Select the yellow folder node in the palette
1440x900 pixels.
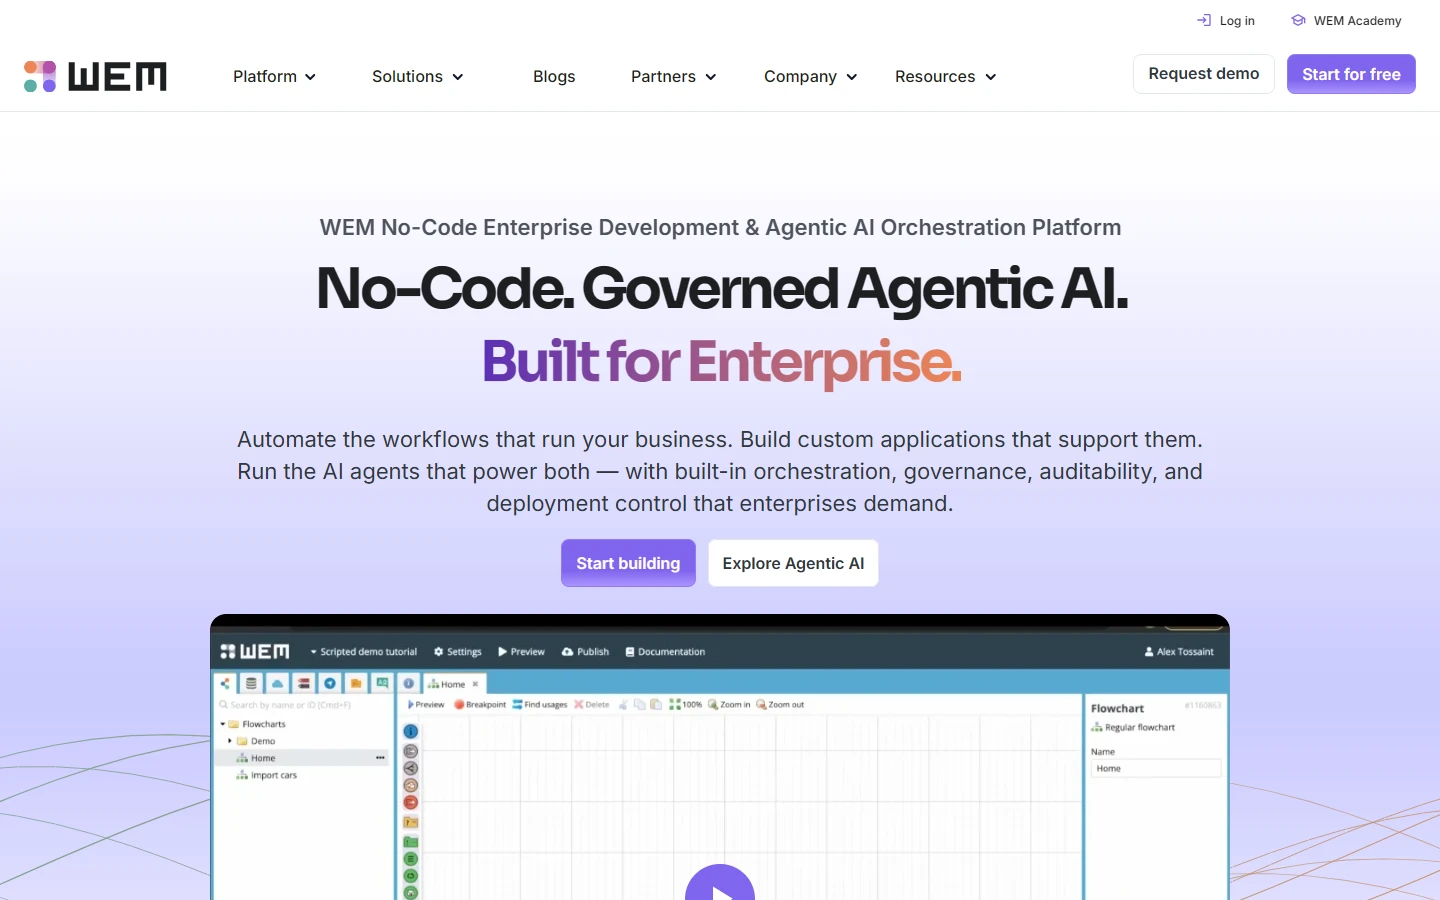(410, 822)
